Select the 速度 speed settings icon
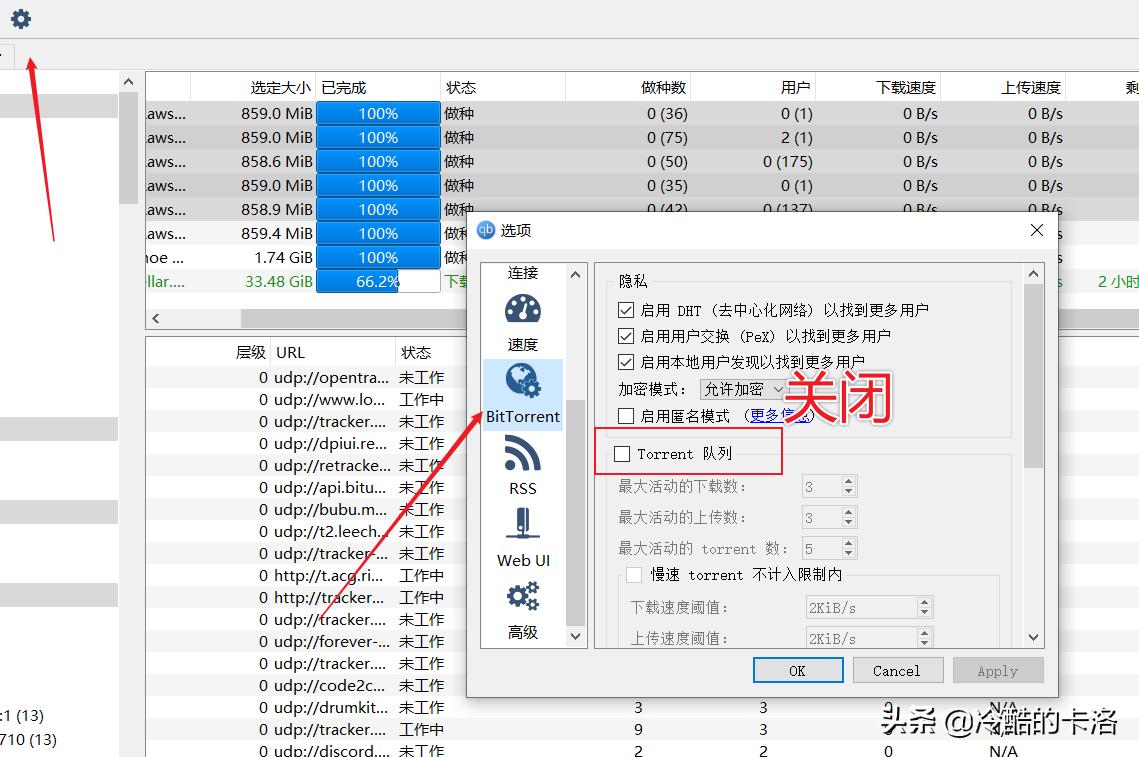 522,318
